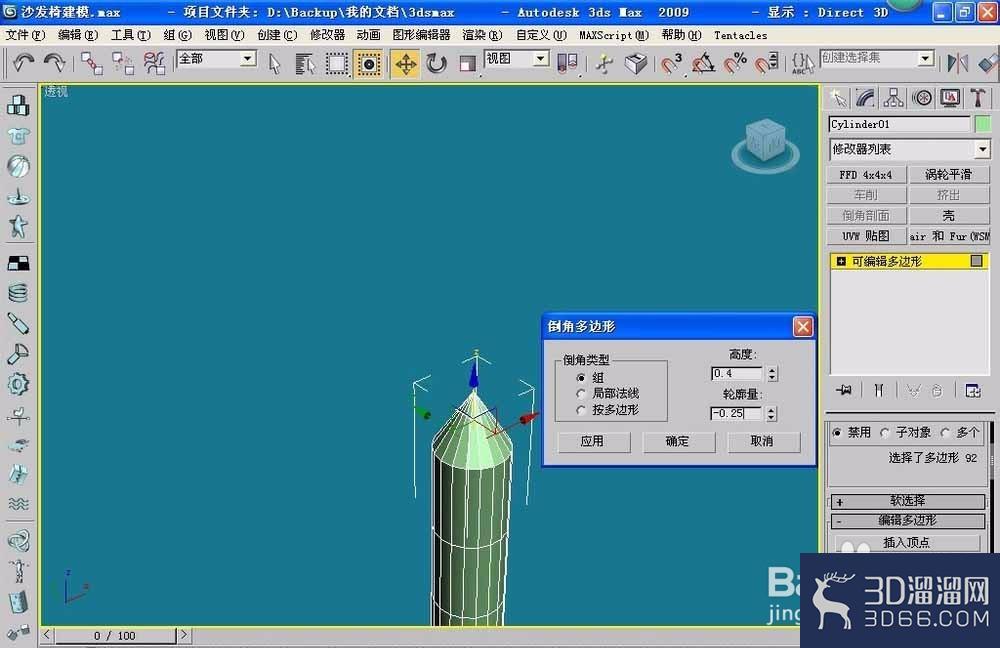Toggle the Percent Snap tool

click(735, 64)
